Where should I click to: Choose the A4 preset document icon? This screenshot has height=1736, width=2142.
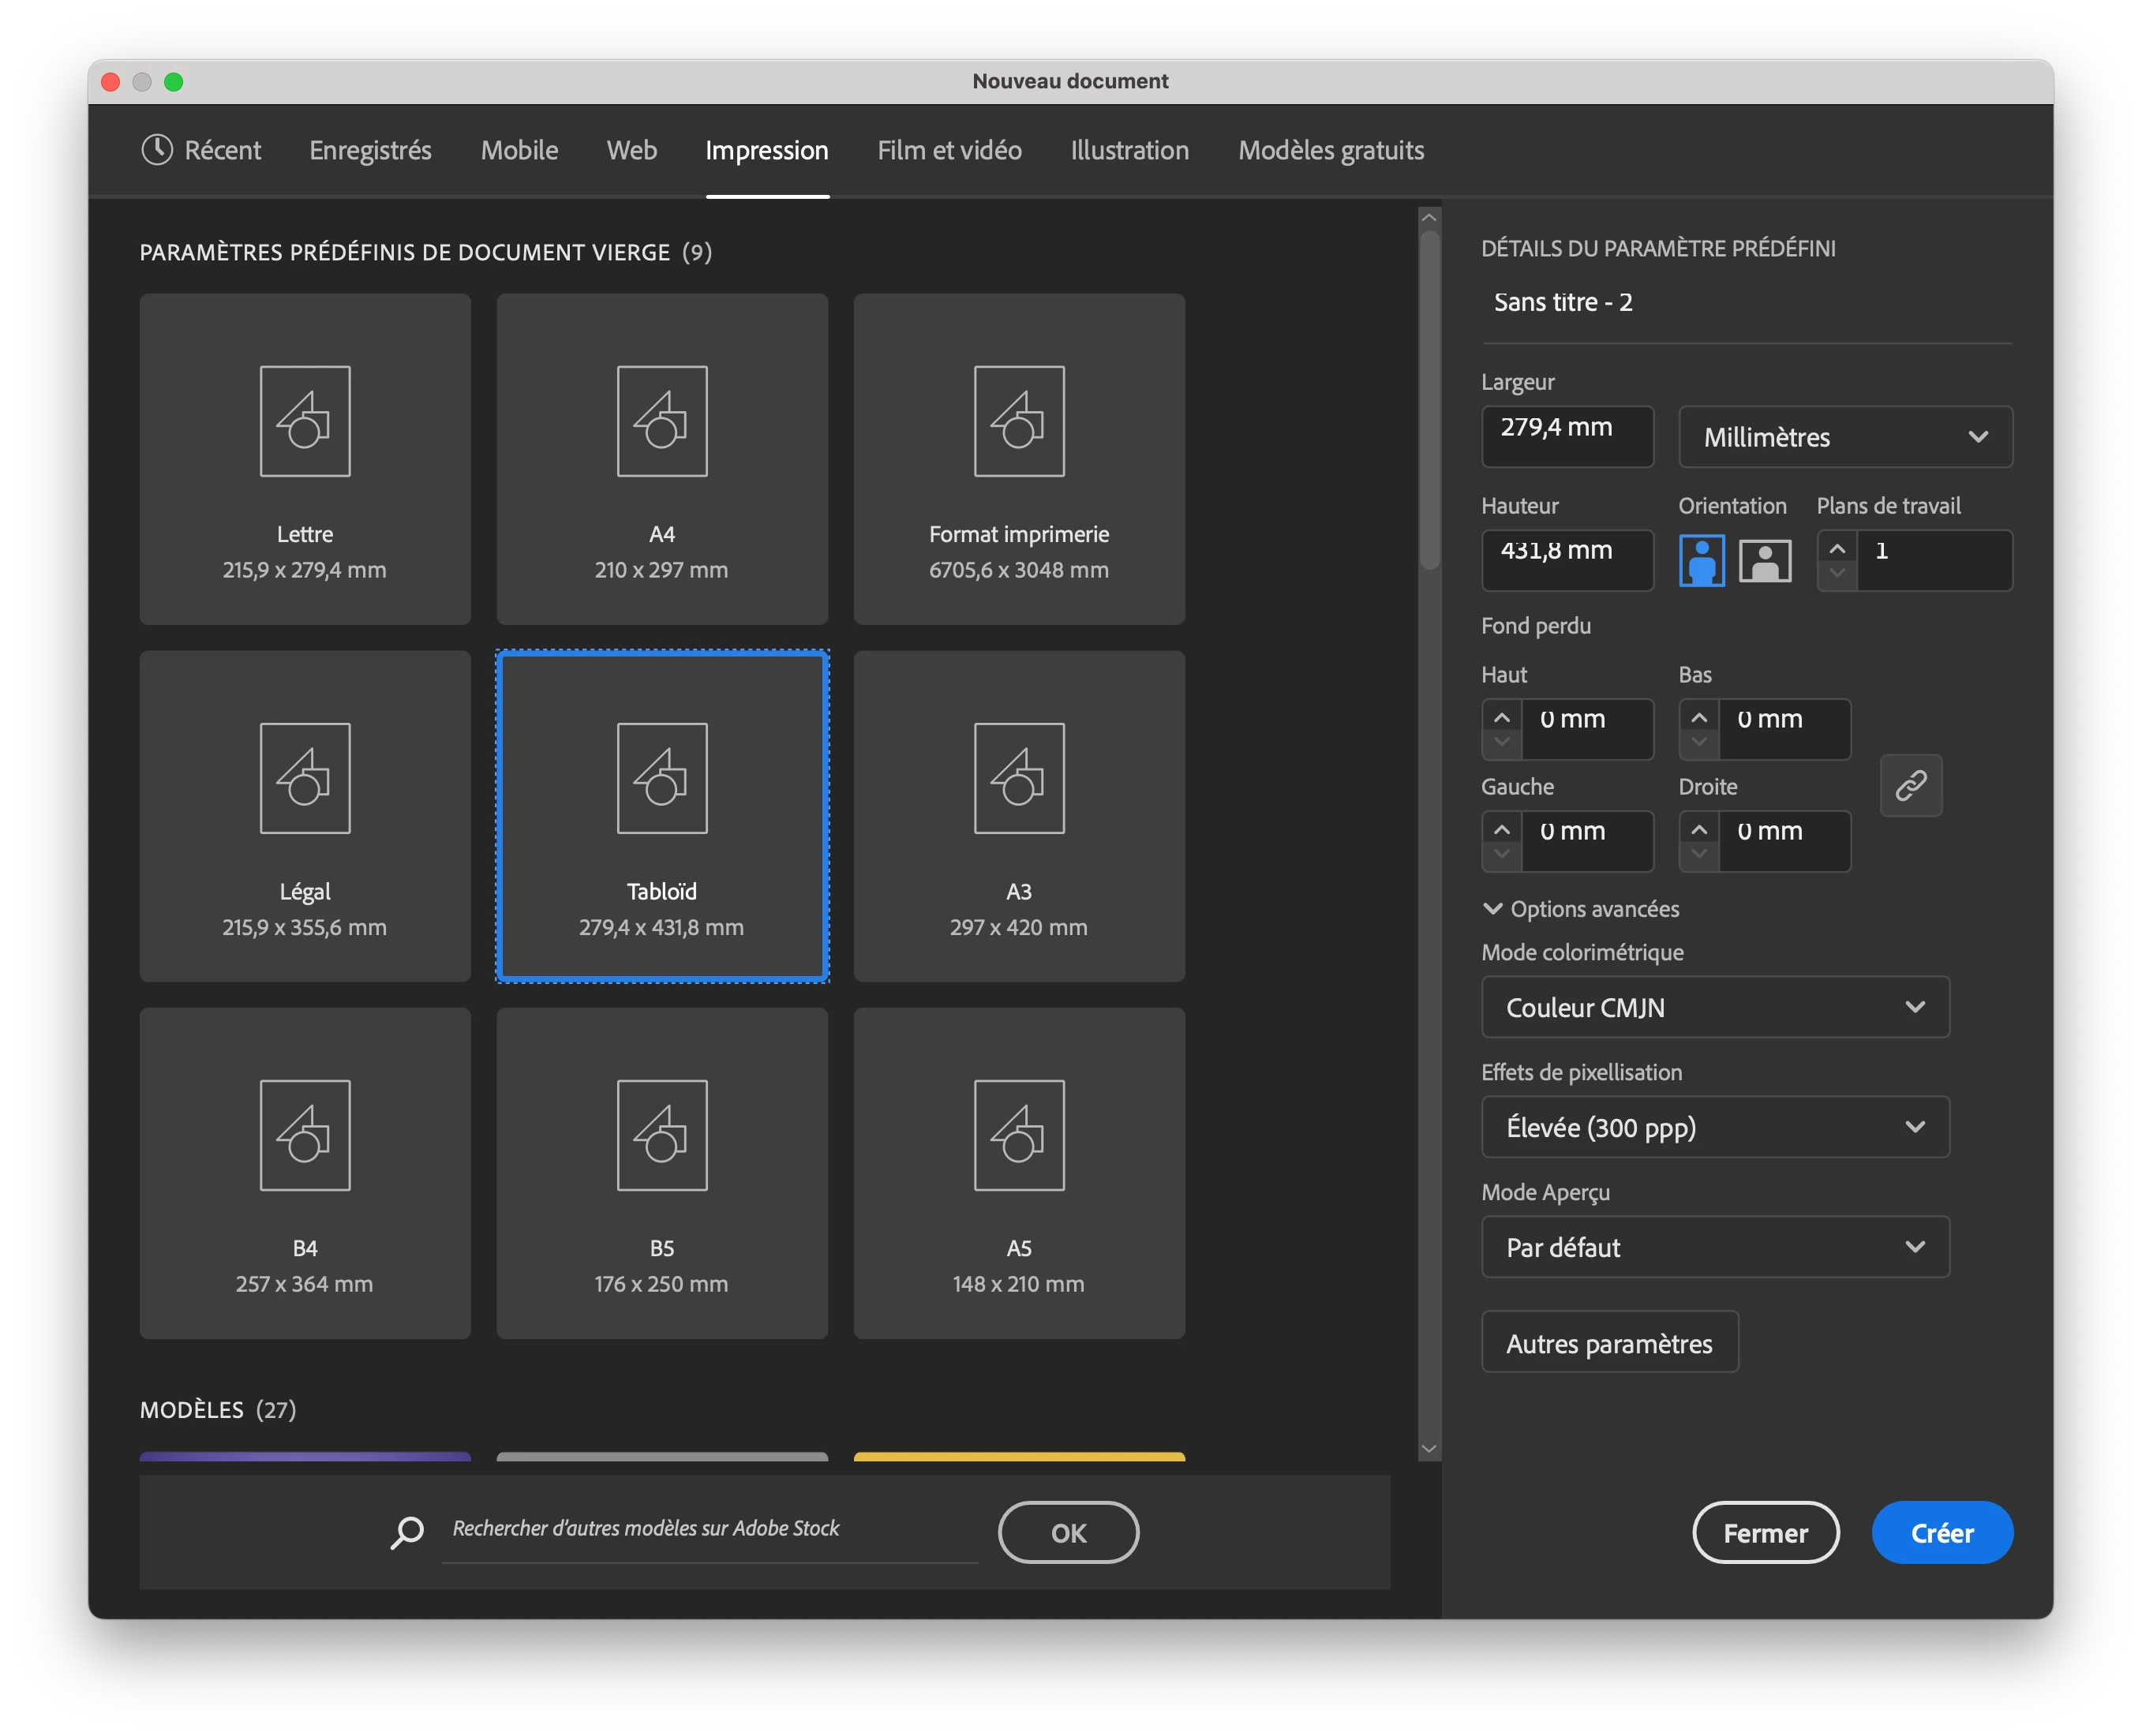[662, 421]
